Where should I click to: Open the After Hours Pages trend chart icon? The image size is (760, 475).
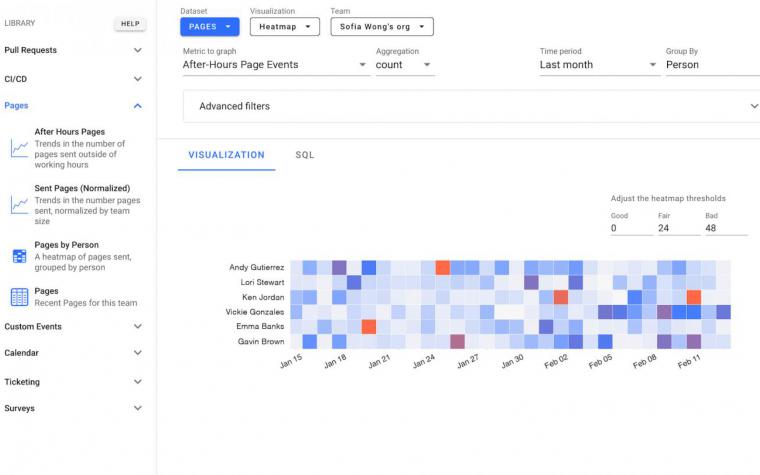click(x=19, y=148)
